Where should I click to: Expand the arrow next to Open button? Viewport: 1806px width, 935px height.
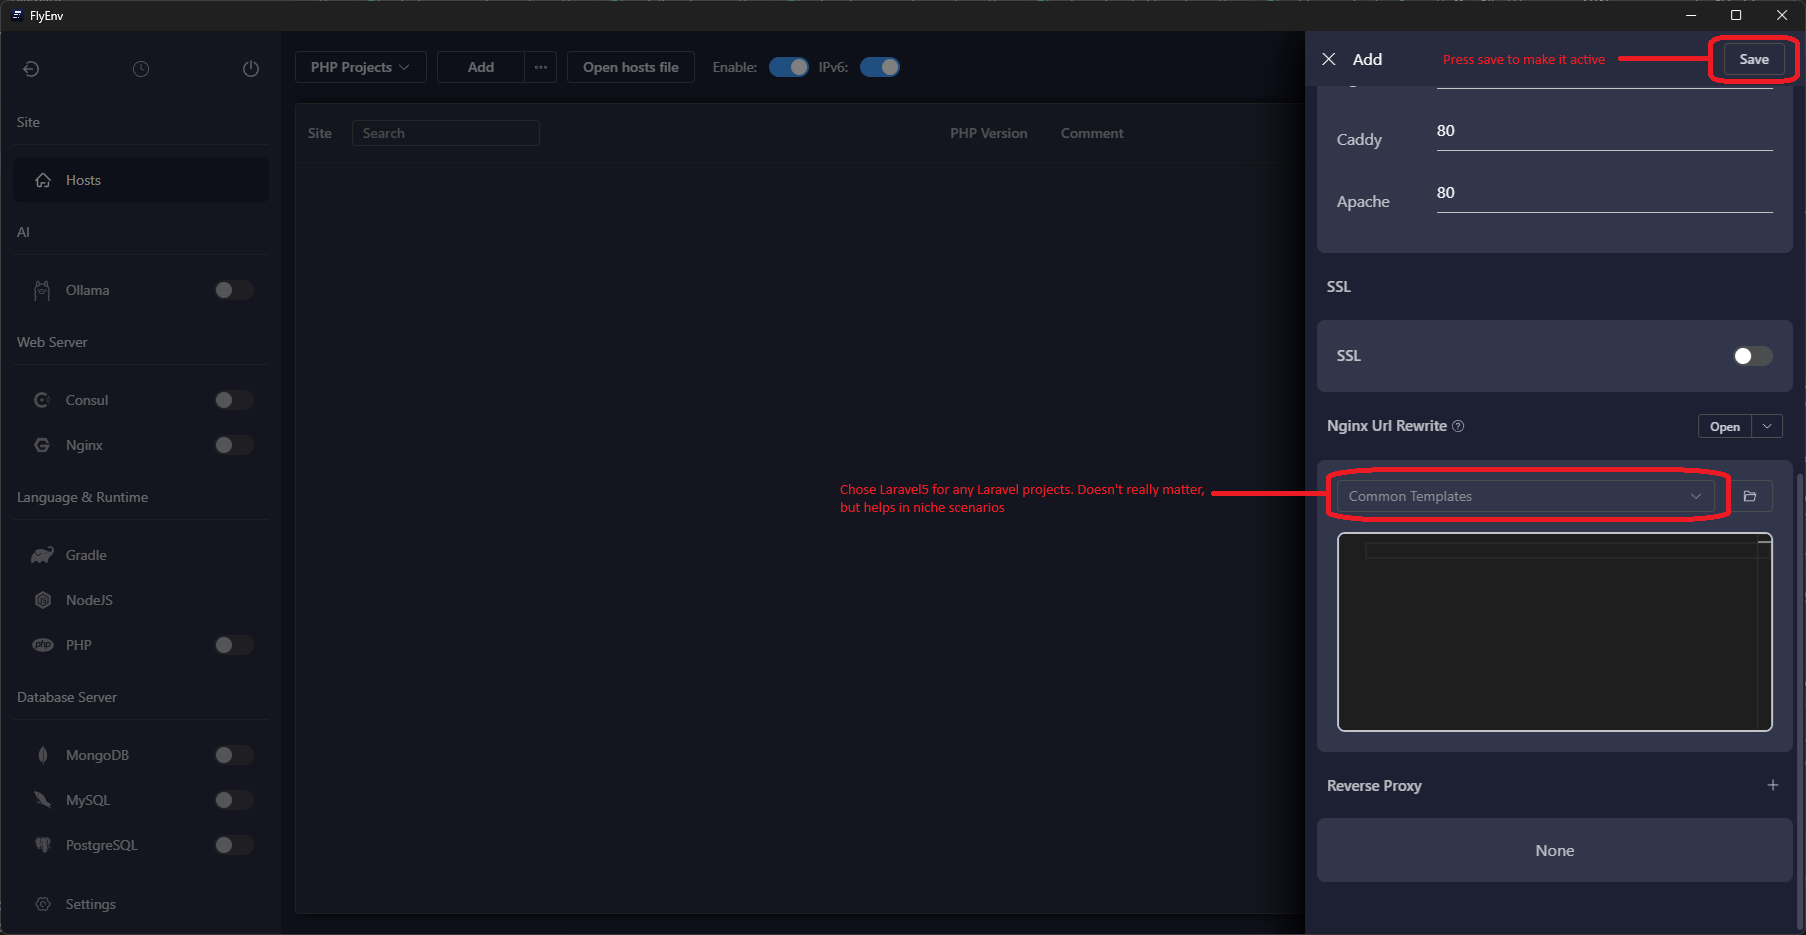(x=1767, y=426)
